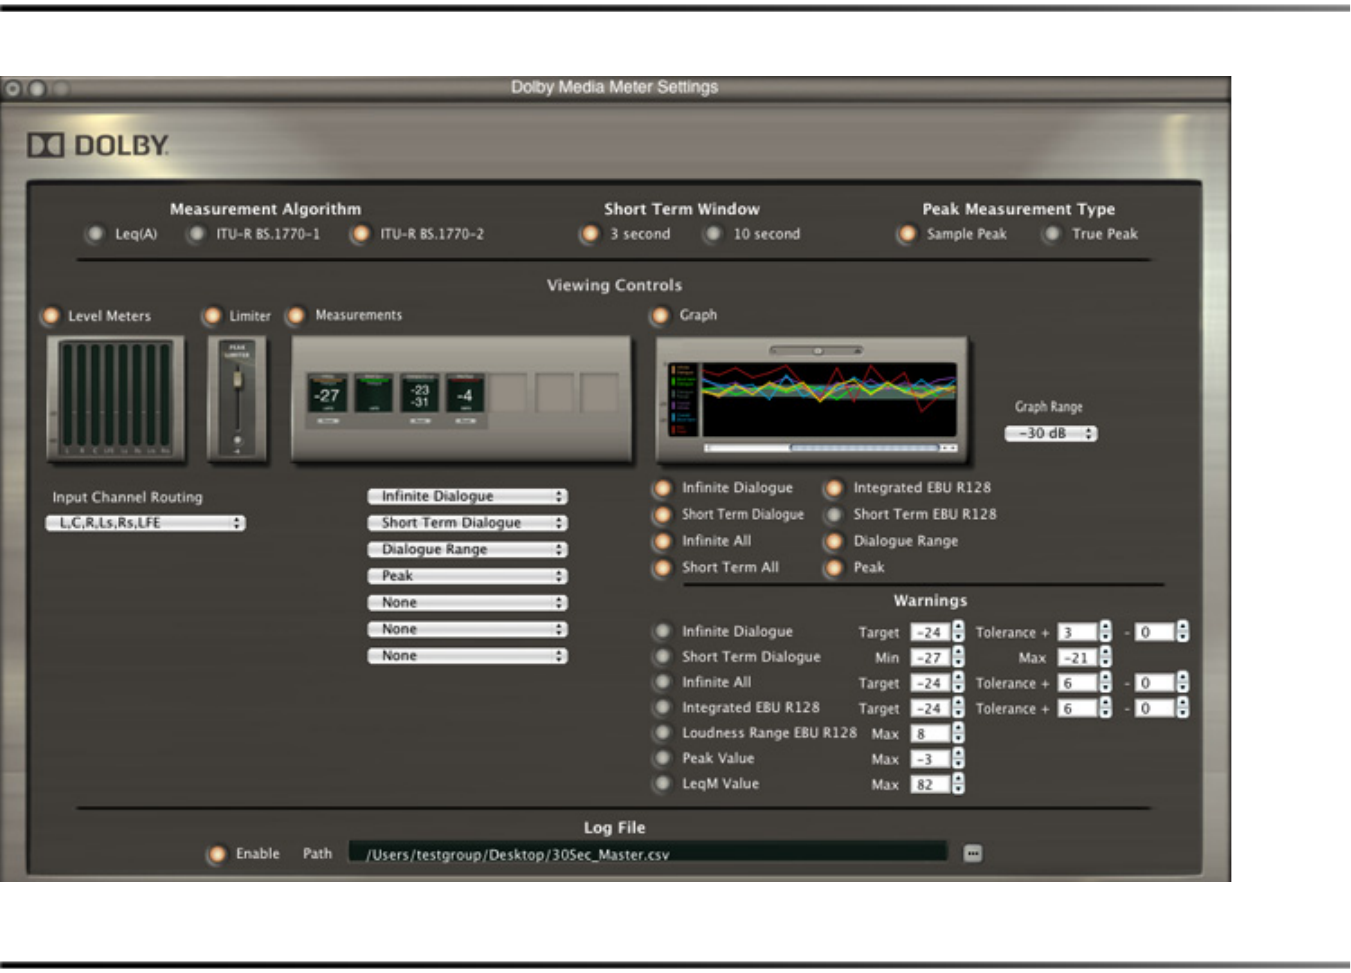
Task: Toggle Infinite Dialogue graph trace
Action: [662, 488]
